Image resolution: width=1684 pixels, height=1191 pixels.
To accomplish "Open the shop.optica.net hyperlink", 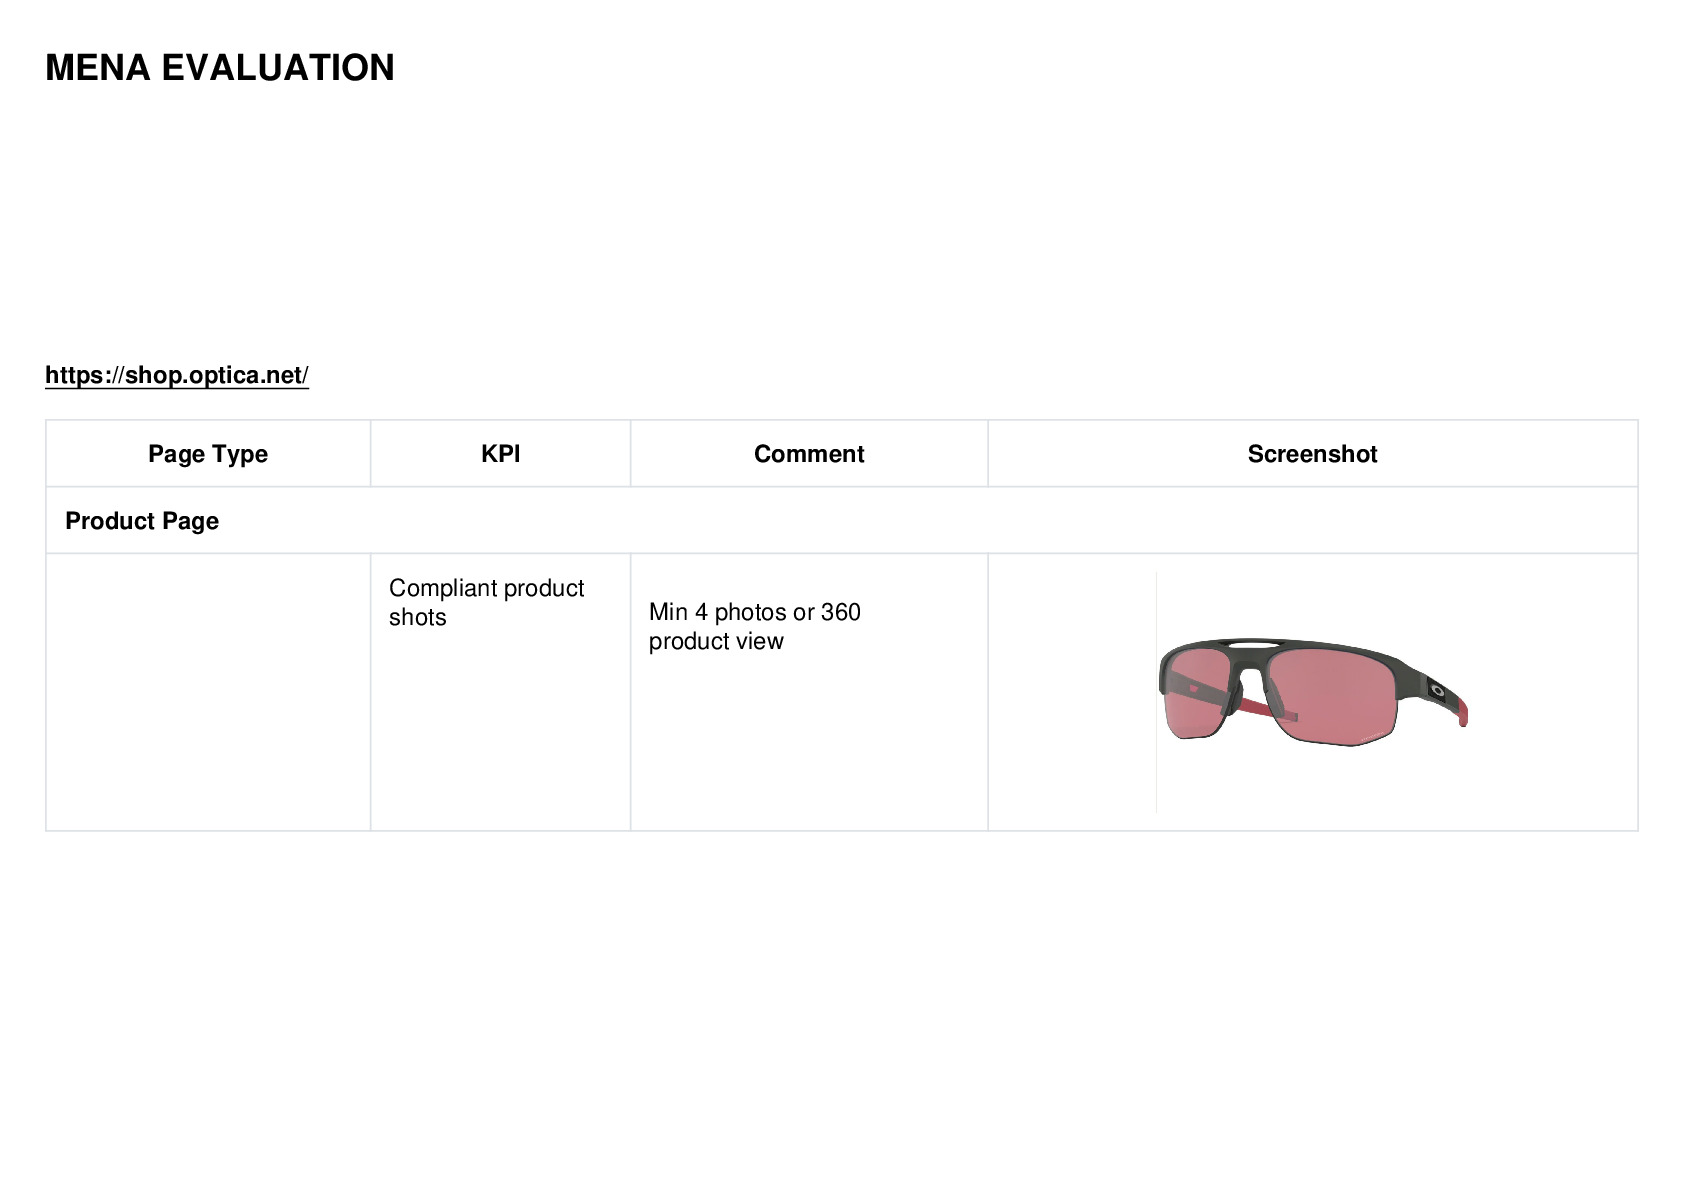I will coord(177,375).
